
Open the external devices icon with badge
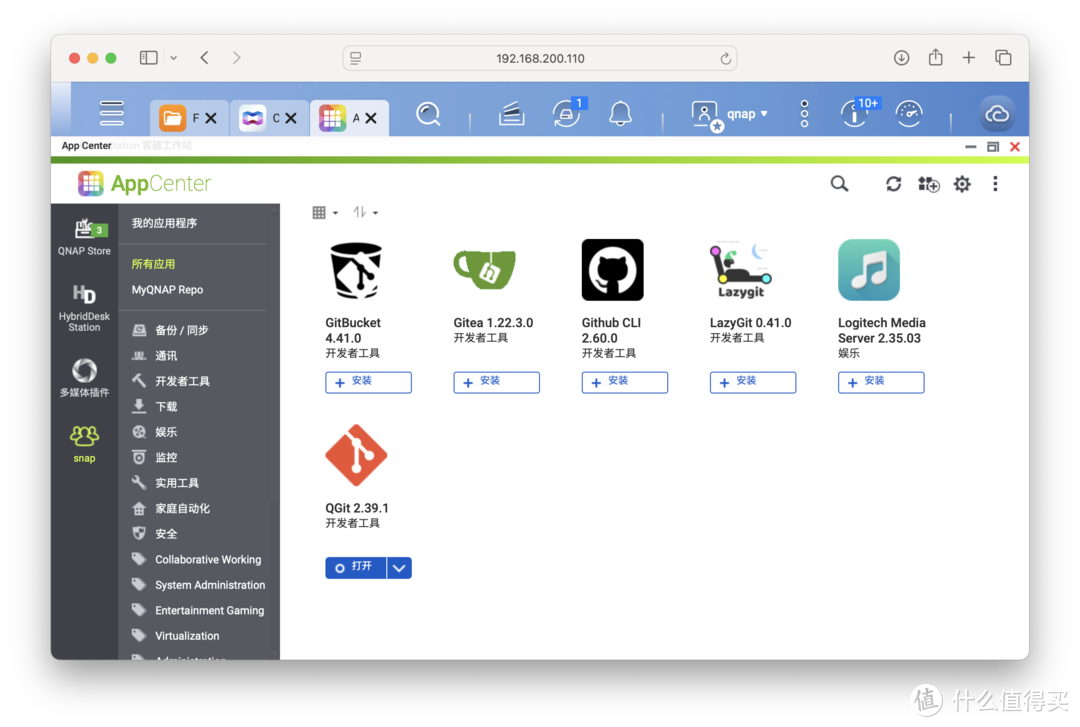point(567,114)
